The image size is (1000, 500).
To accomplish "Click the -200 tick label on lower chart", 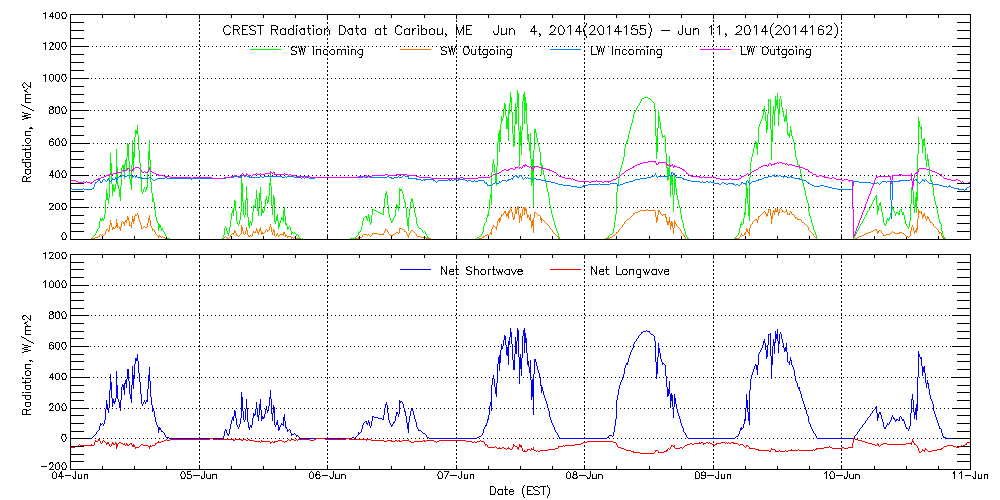I will click(x=51, y=467).
